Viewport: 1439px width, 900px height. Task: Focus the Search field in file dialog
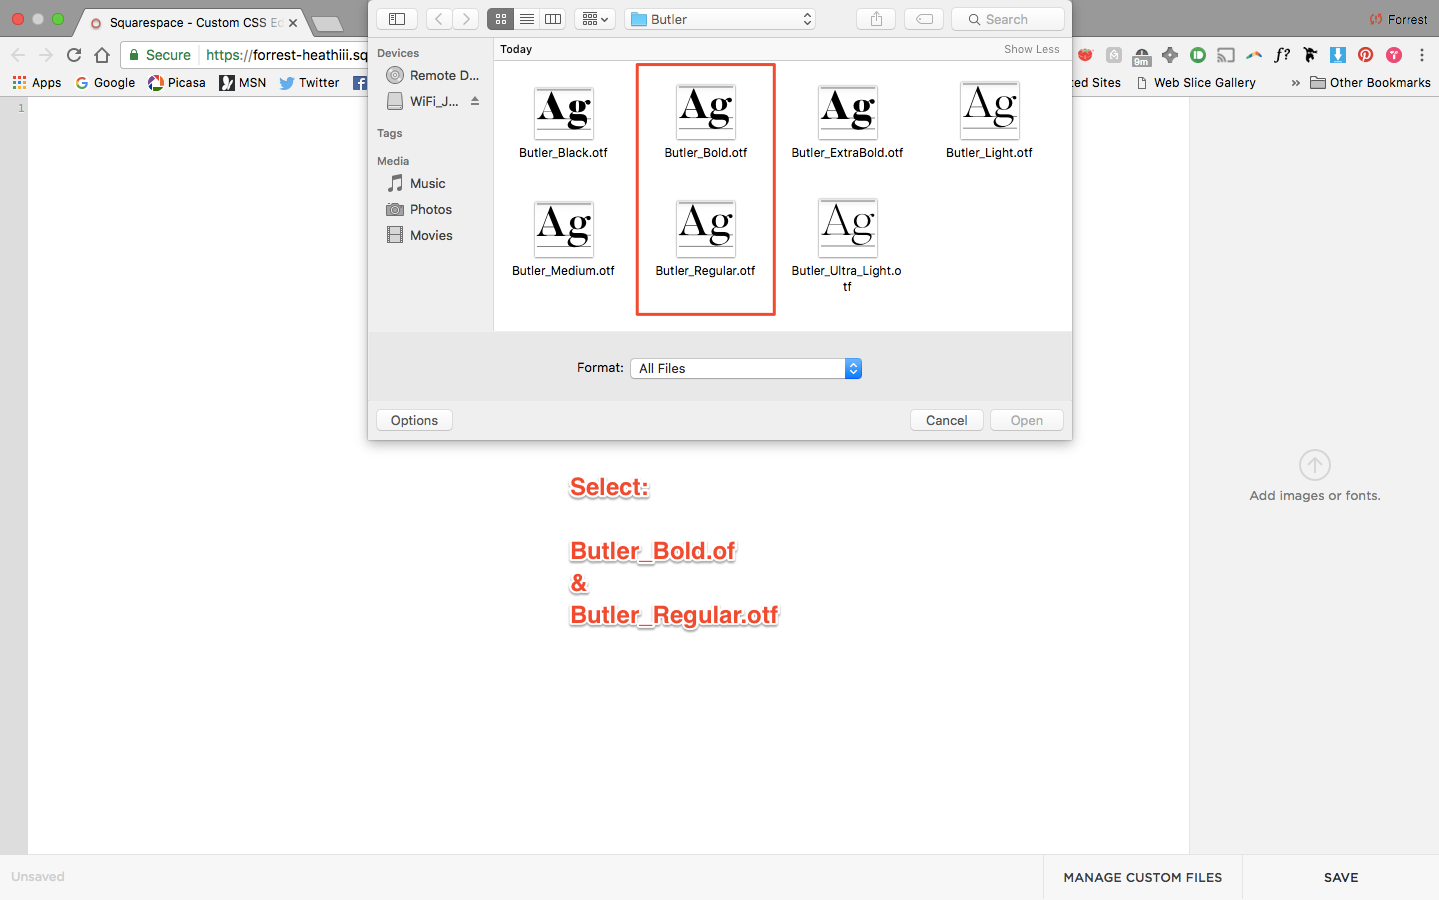(x=1008, y=19)
